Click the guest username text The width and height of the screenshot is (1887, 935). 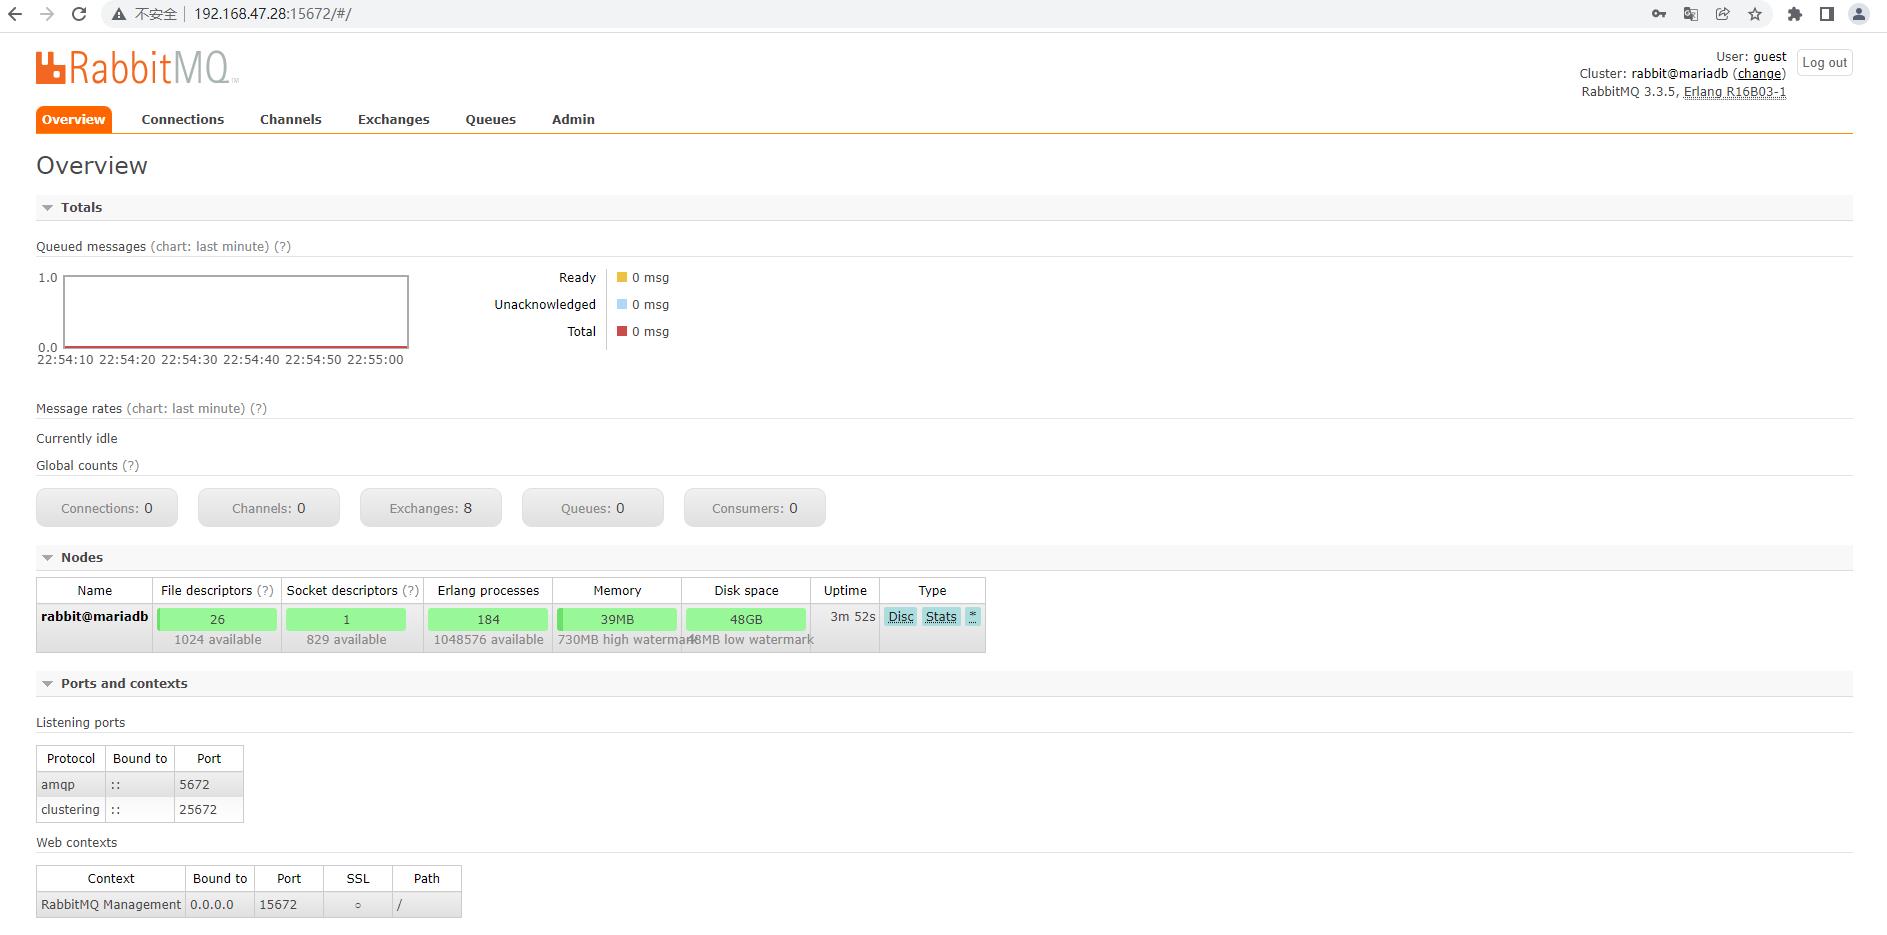pyautogui.click(x=1770, y=56)
